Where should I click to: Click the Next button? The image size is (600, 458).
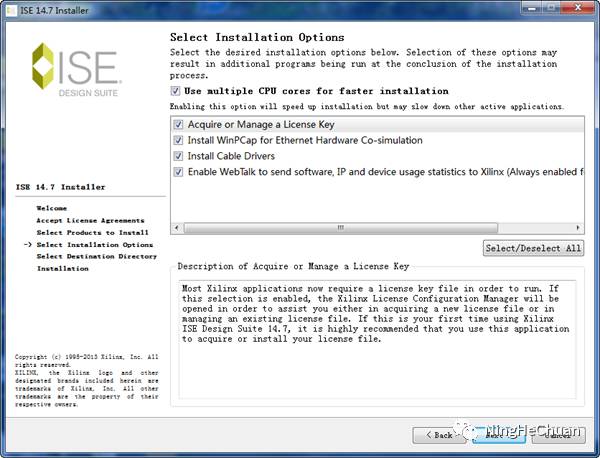point(499,435)
